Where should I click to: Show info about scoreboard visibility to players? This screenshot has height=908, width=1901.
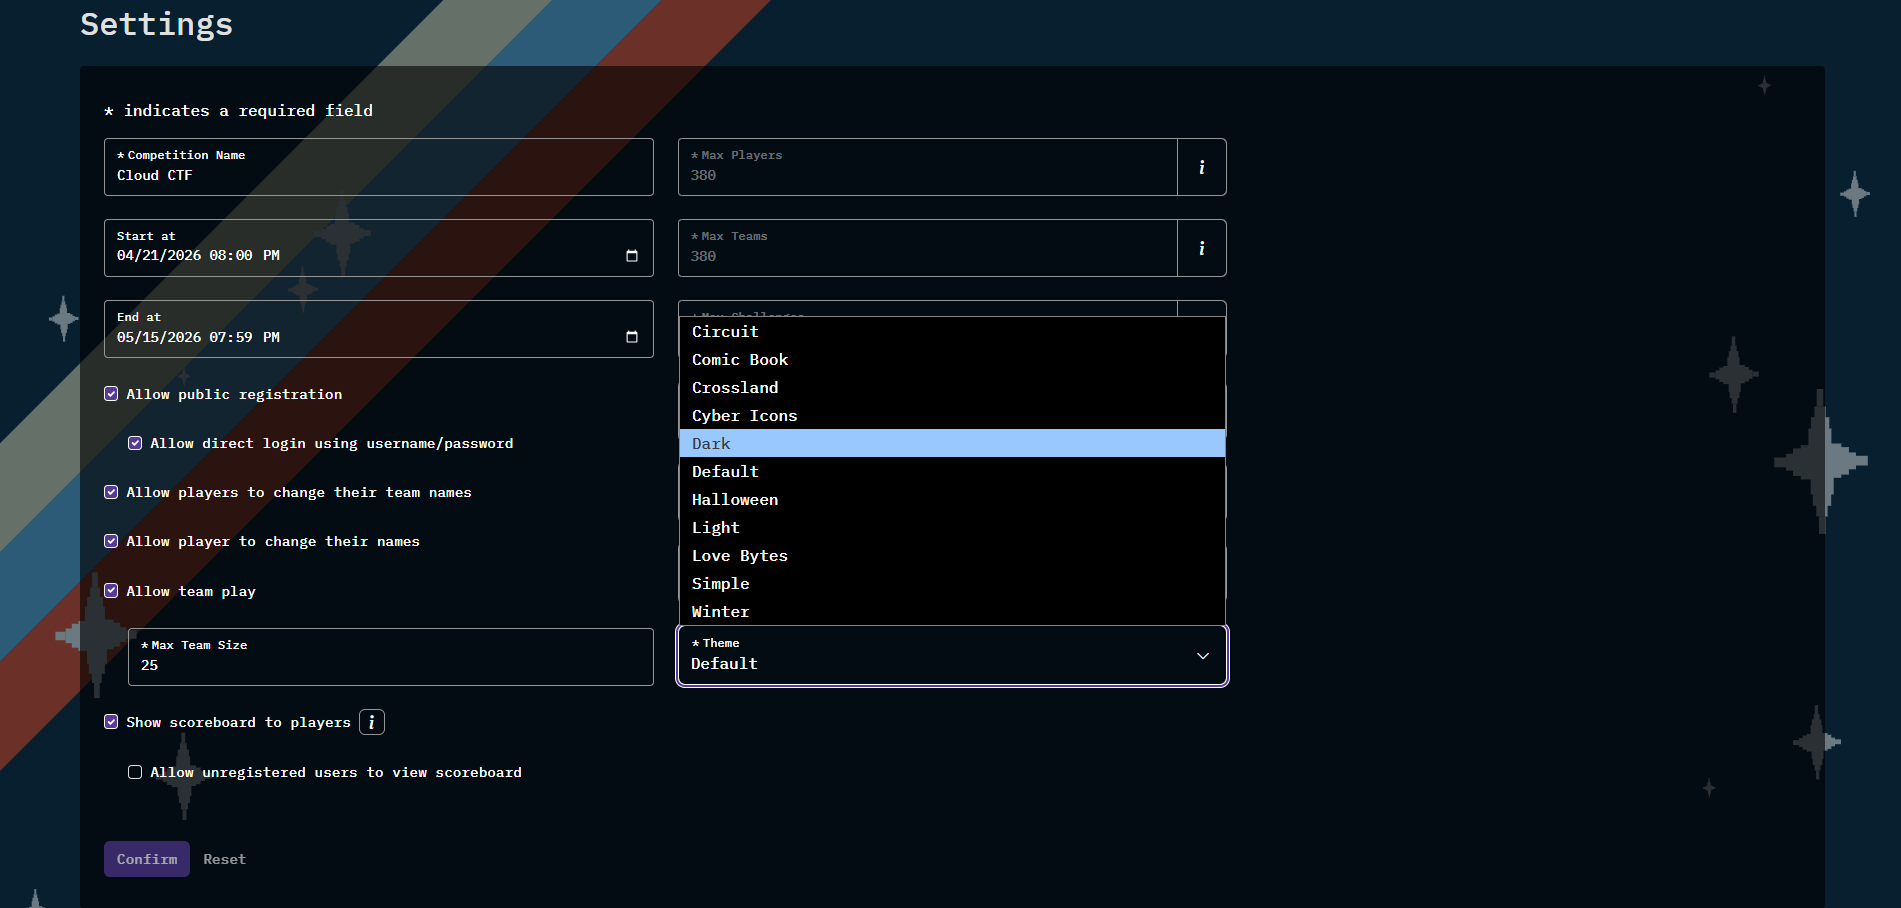point(372,722)
